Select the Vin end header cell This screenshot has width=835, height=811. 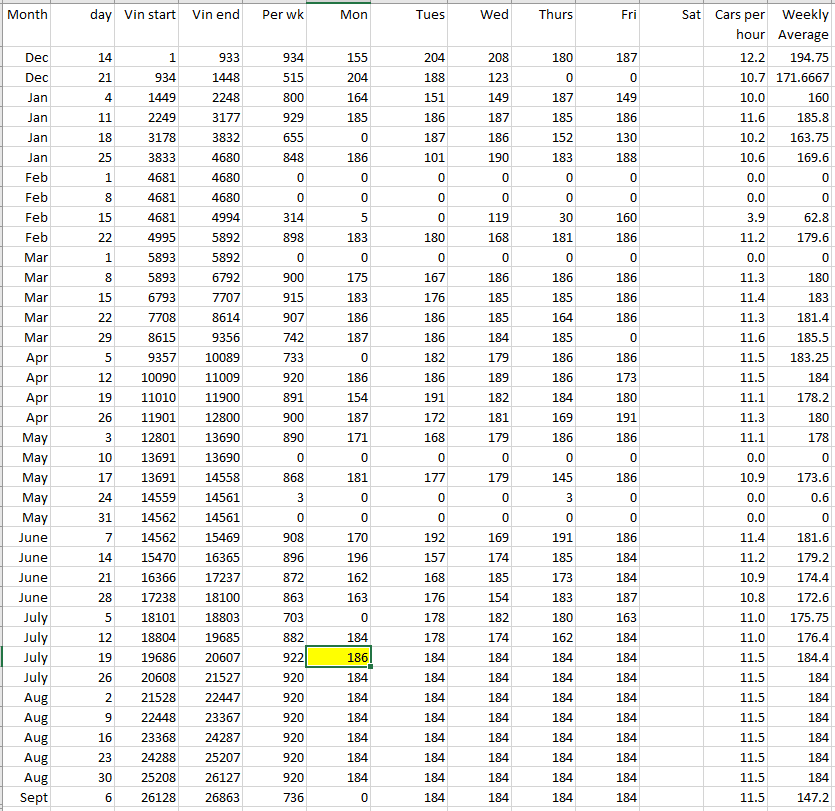(215, 15)
